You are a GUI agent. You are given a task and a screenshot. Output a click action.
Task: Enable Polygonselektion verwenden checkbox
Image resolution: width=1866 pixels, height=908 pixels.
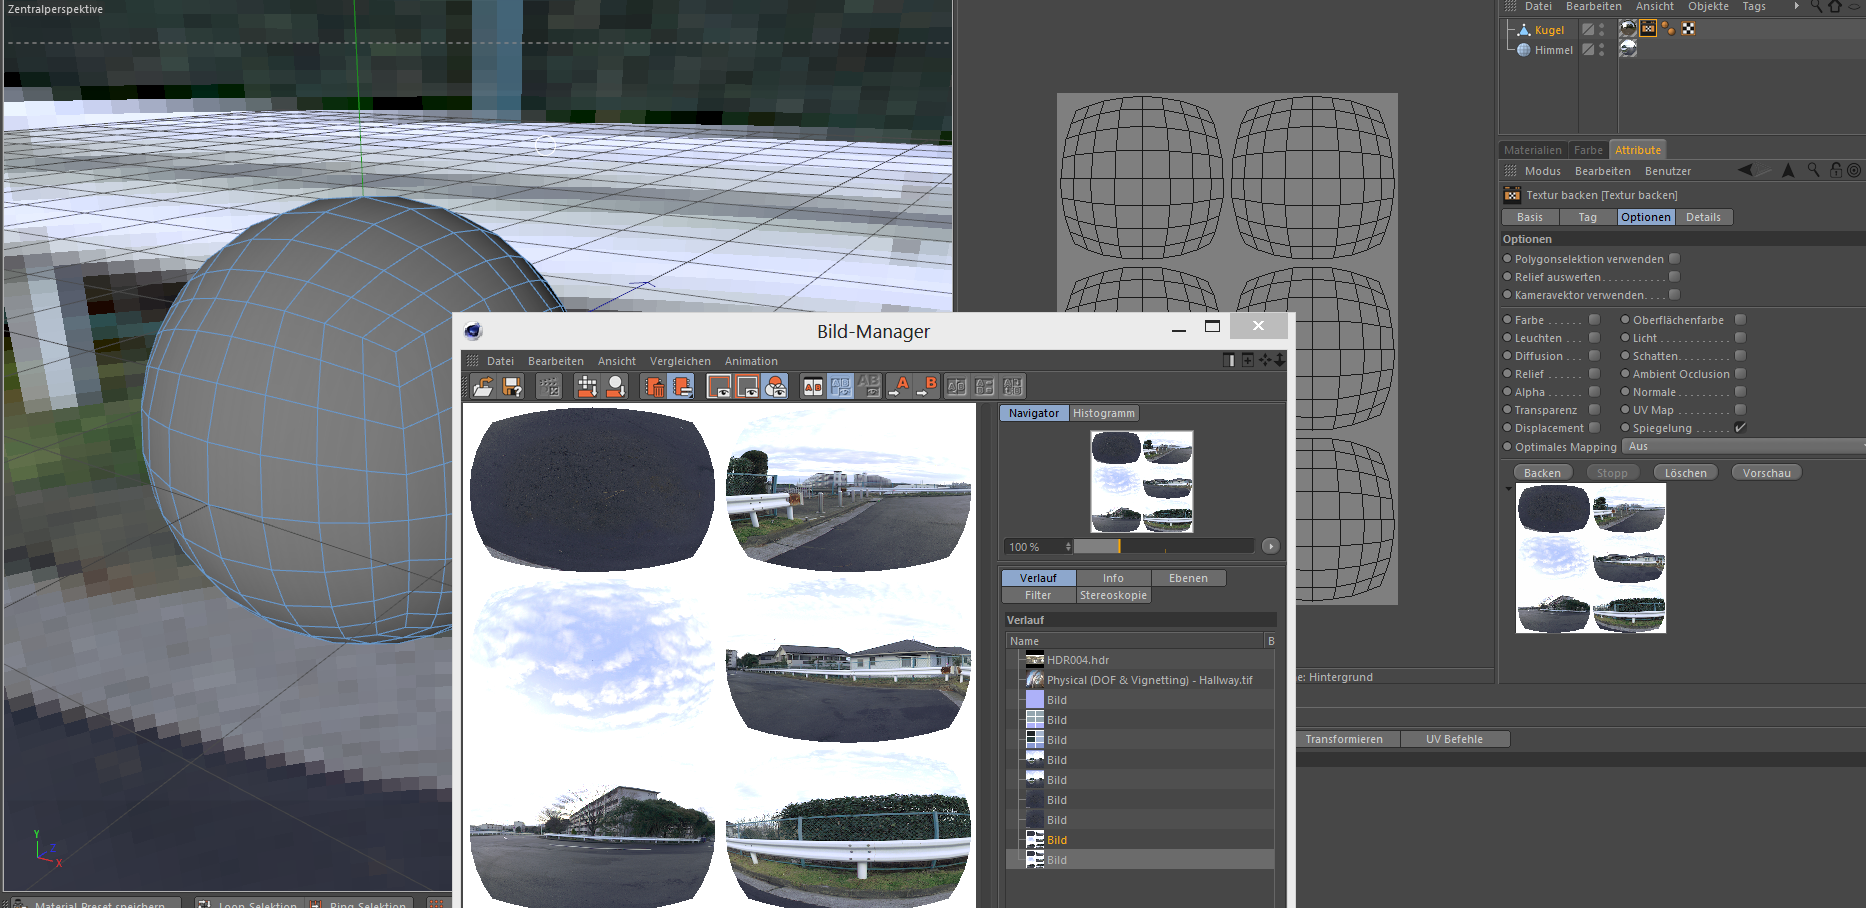(x=1674, y=259)
